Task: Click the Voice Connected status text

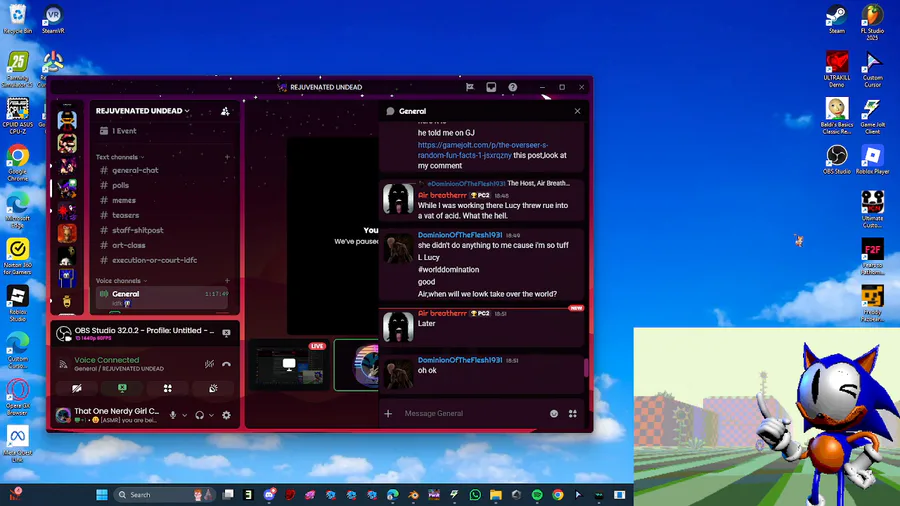Action: pos(107,360)
